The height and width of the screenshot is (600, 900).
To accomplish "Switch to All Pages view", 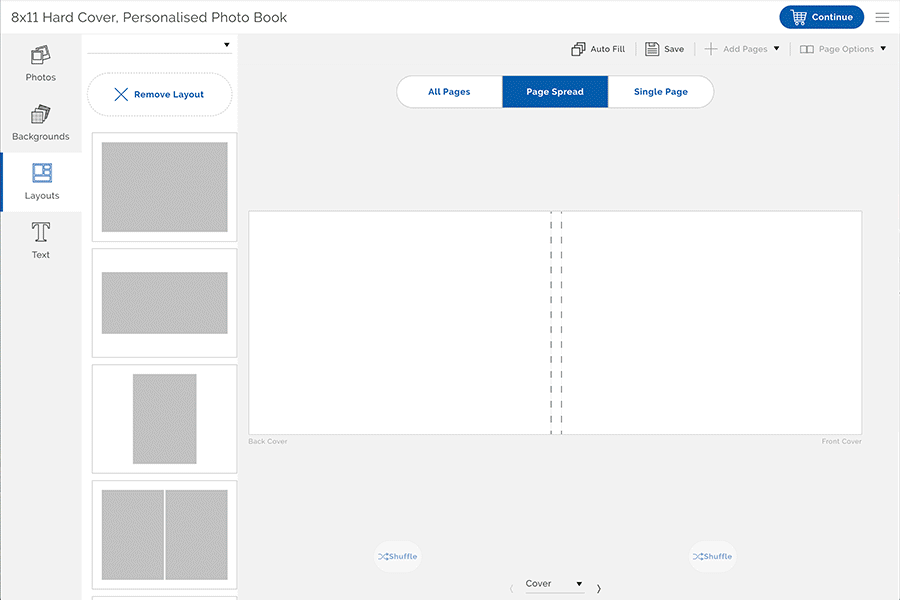I will click(449, 92).
